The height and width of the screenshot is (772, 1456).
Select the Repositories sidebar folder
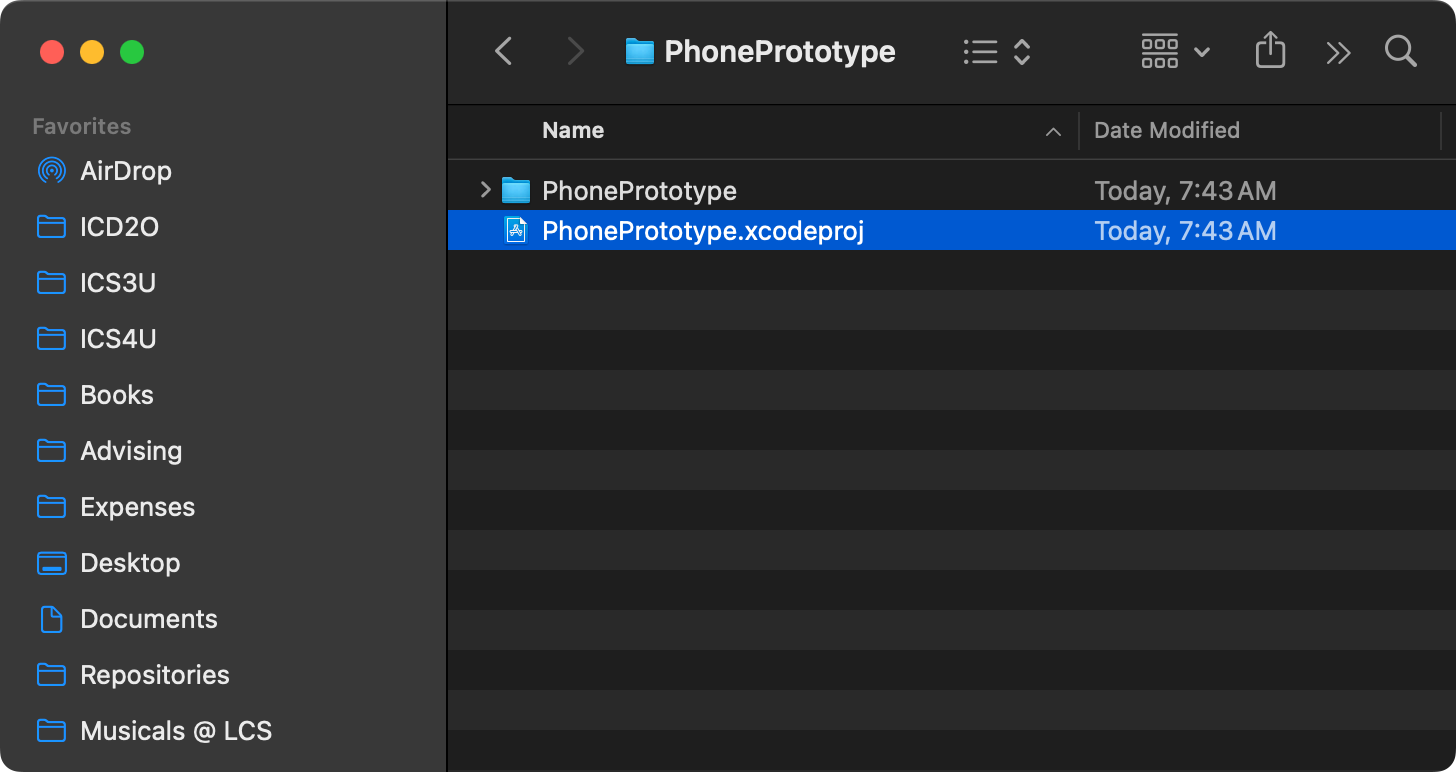tap(154, 675)
